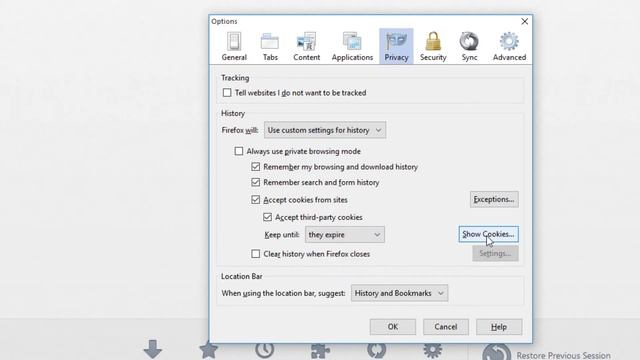Open the Tabs options panel
640x360 pixels.
pyautogui.click(x=270, y=47)
